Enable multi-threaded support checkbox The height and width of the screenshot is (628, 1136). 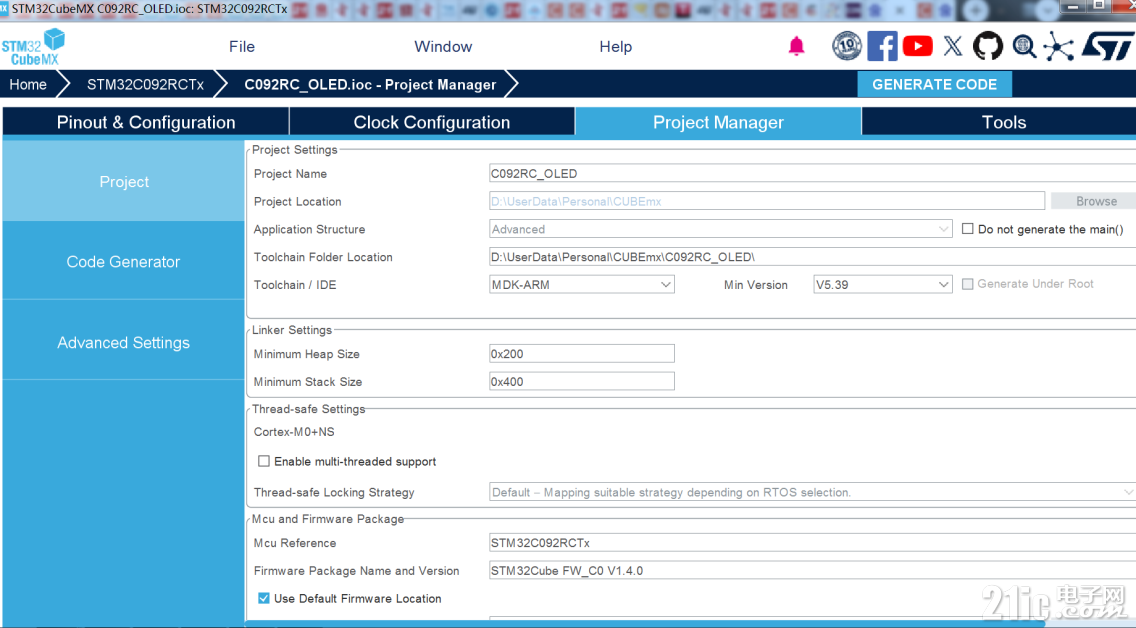pos(264,461)
